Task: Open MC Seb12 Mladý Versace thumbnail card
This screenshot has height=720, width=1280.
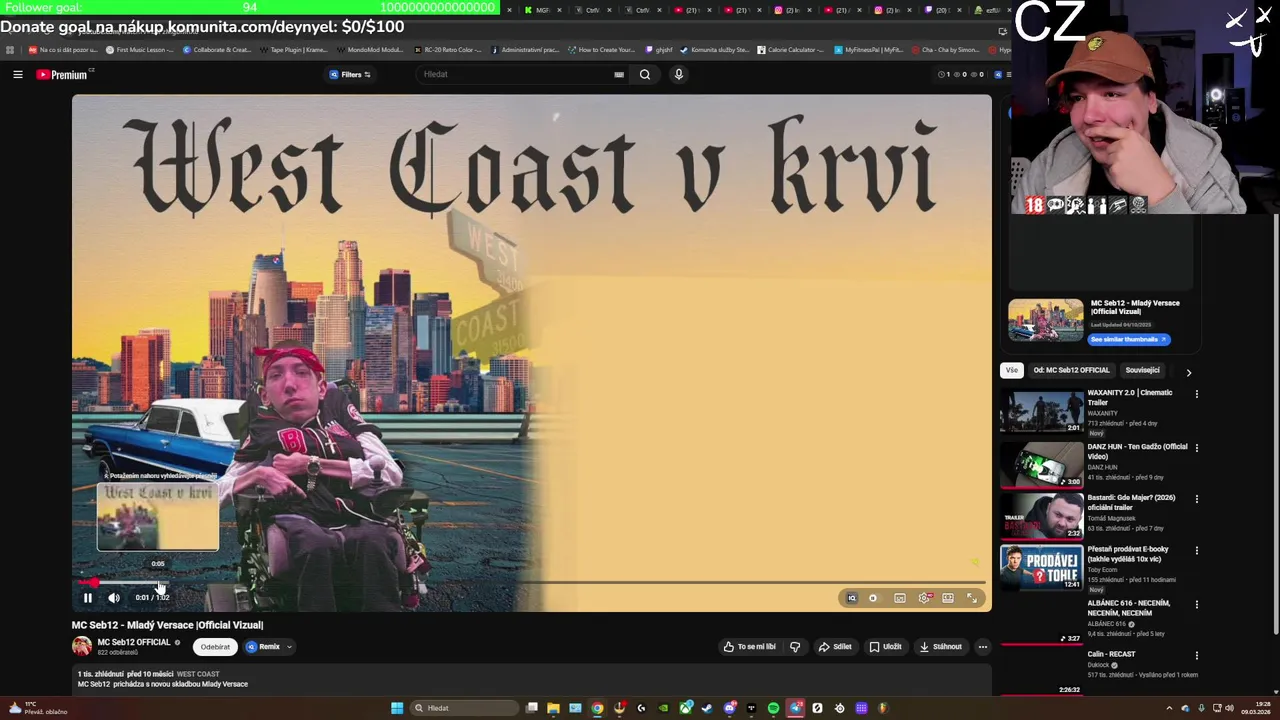Action: (x=1046, y=321)
